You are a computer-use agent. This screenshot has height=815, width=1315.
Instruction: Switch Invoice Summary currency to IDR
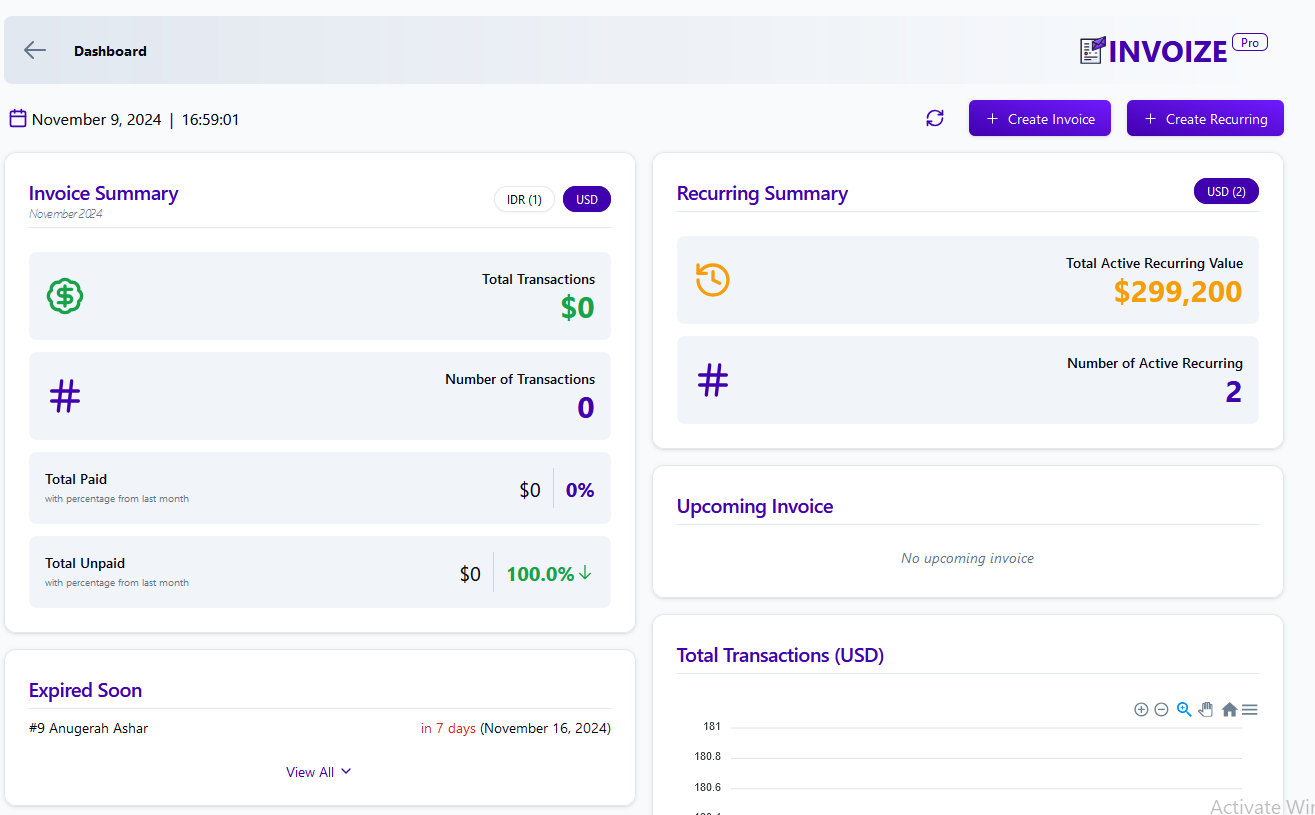[524, 199]
